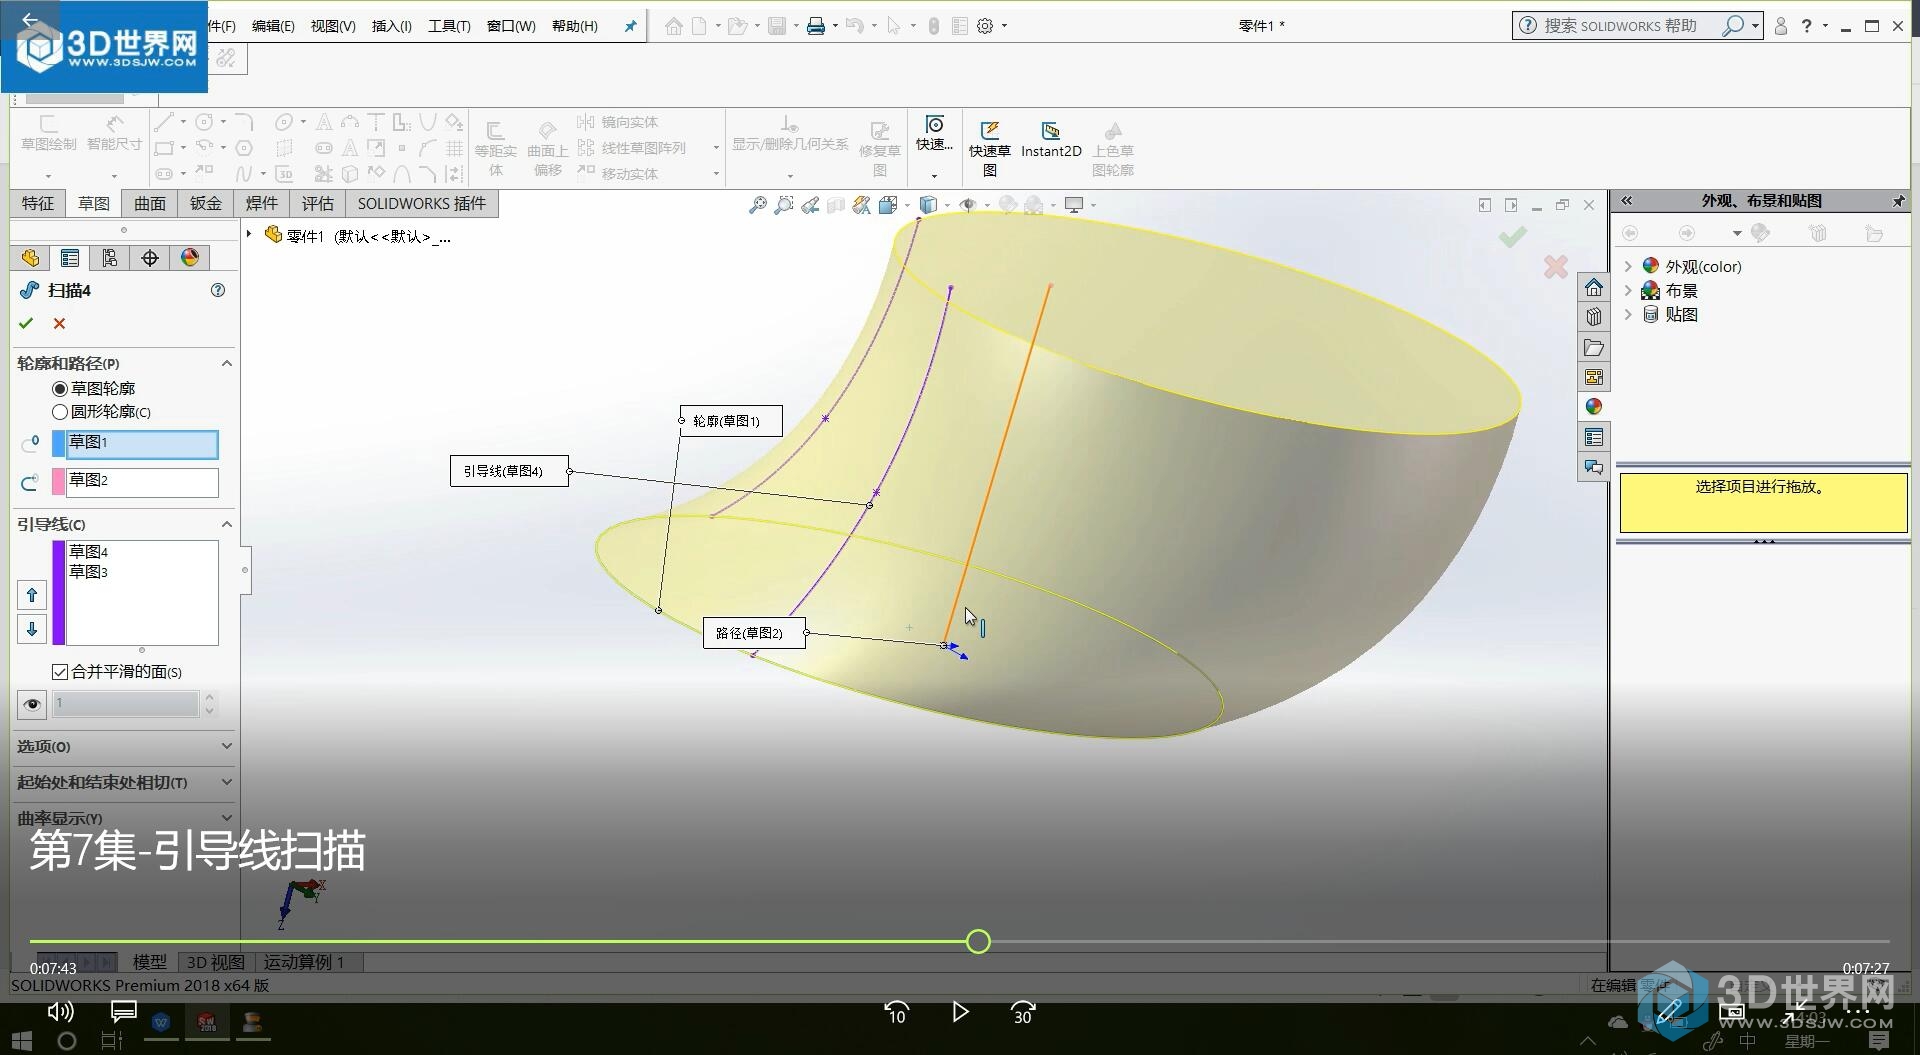Click the Windows Start button
Image resolution: width=1920 pixels, height=1055 pixels.
click(x=20, y=1041)
